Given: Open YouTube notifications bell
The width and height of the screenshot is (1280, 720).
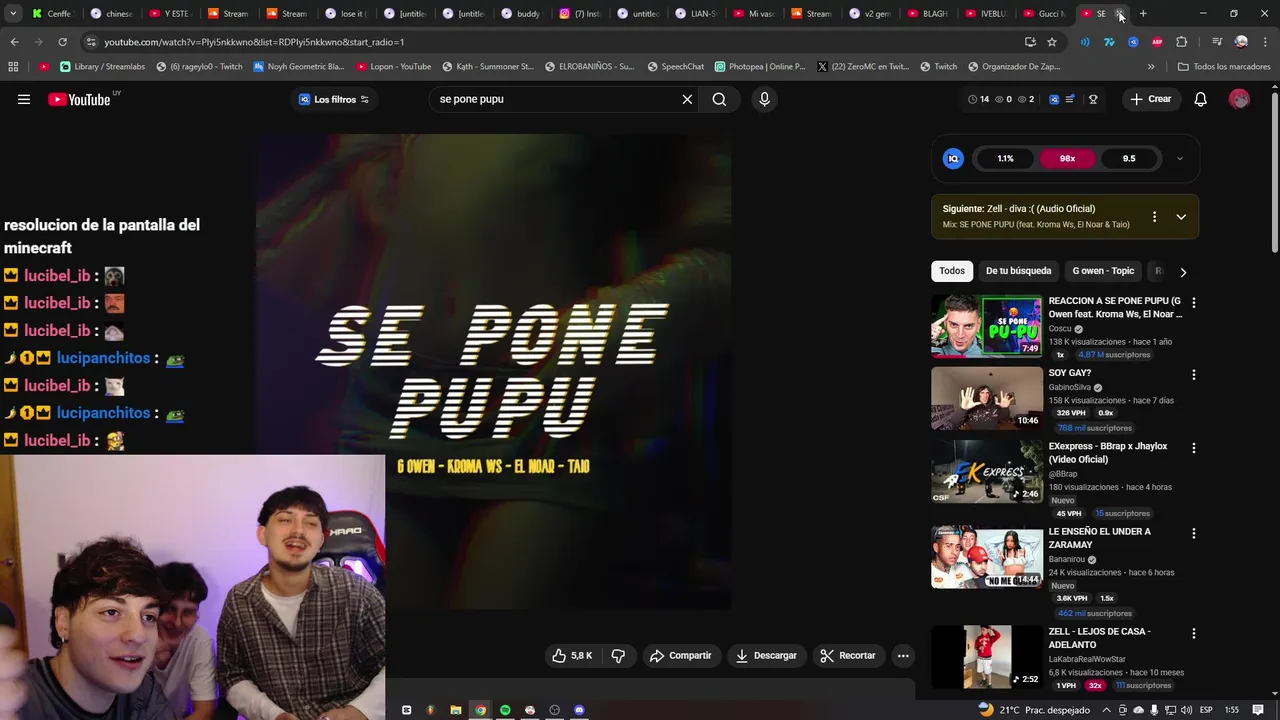Looking at the screenshot, I should pos(1200,99).
